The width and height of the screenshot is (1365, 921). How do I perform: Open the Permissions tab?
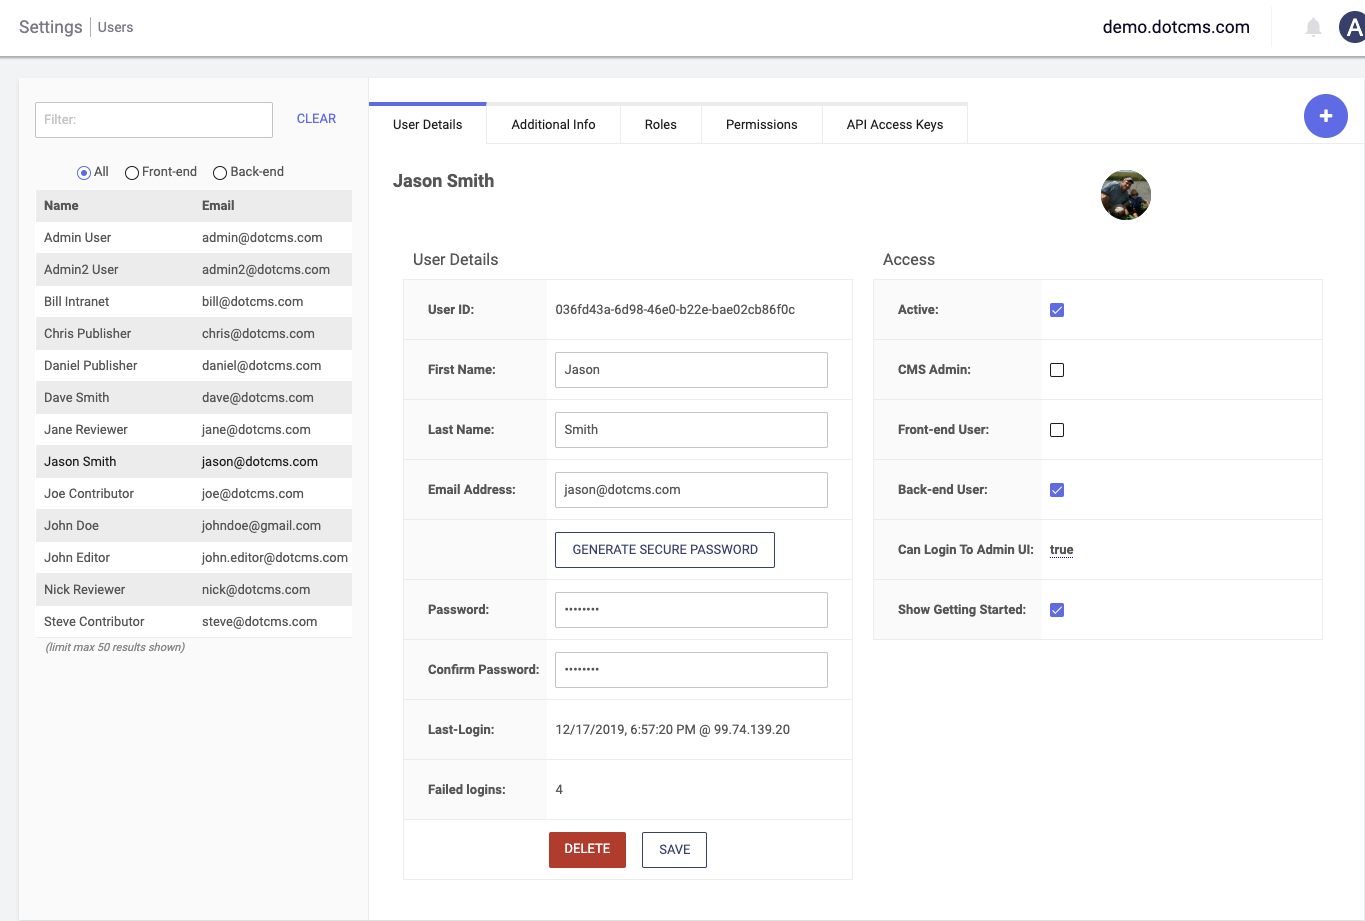click(761, 125)
